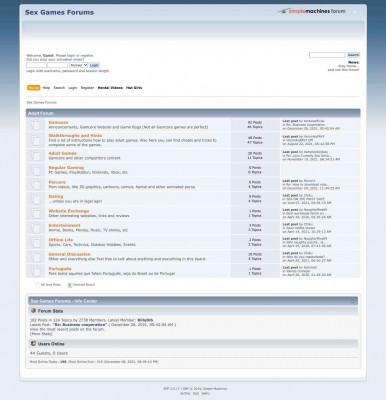Viewport: 386px width, 400px height.
Task: Open the [More Stats] link
Action: tap(41, 334)
